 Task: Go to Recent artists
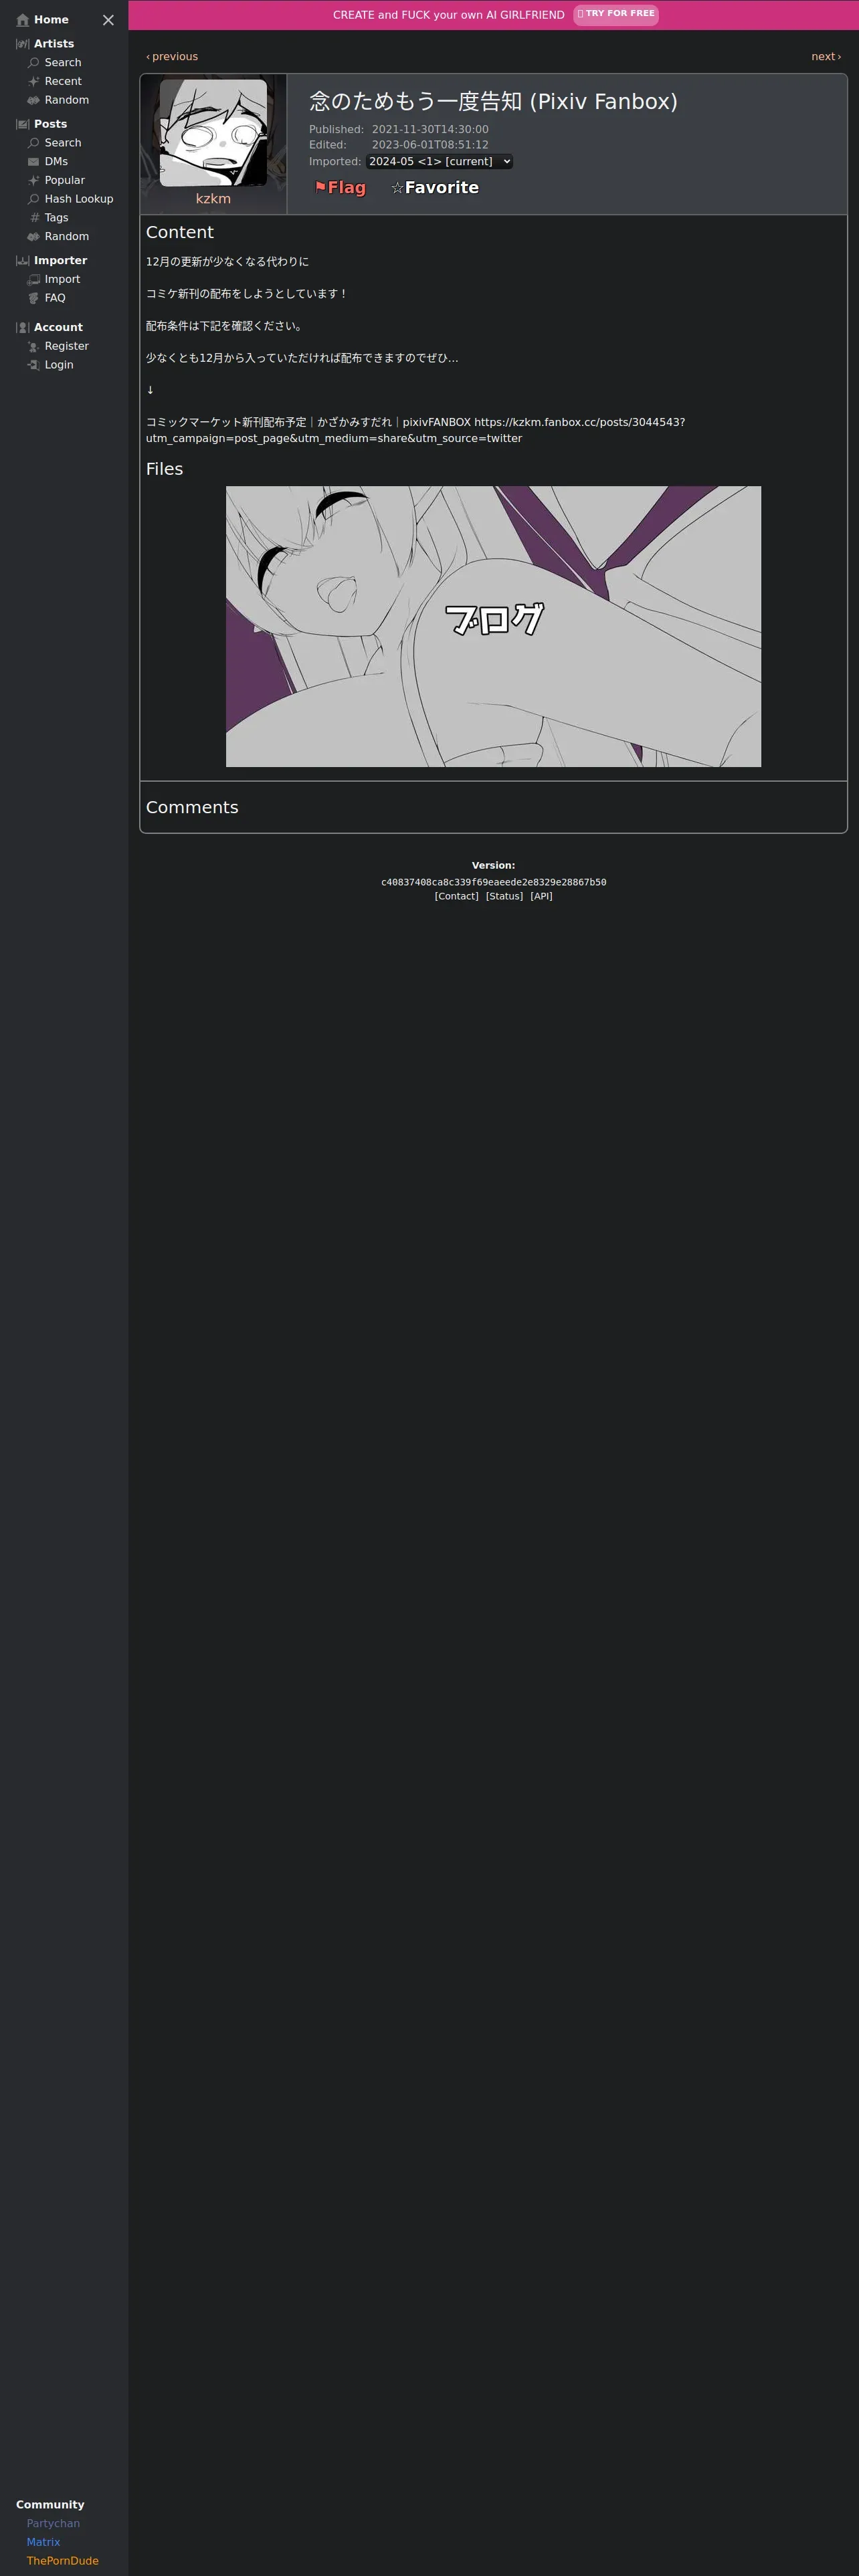click(63, 82)
